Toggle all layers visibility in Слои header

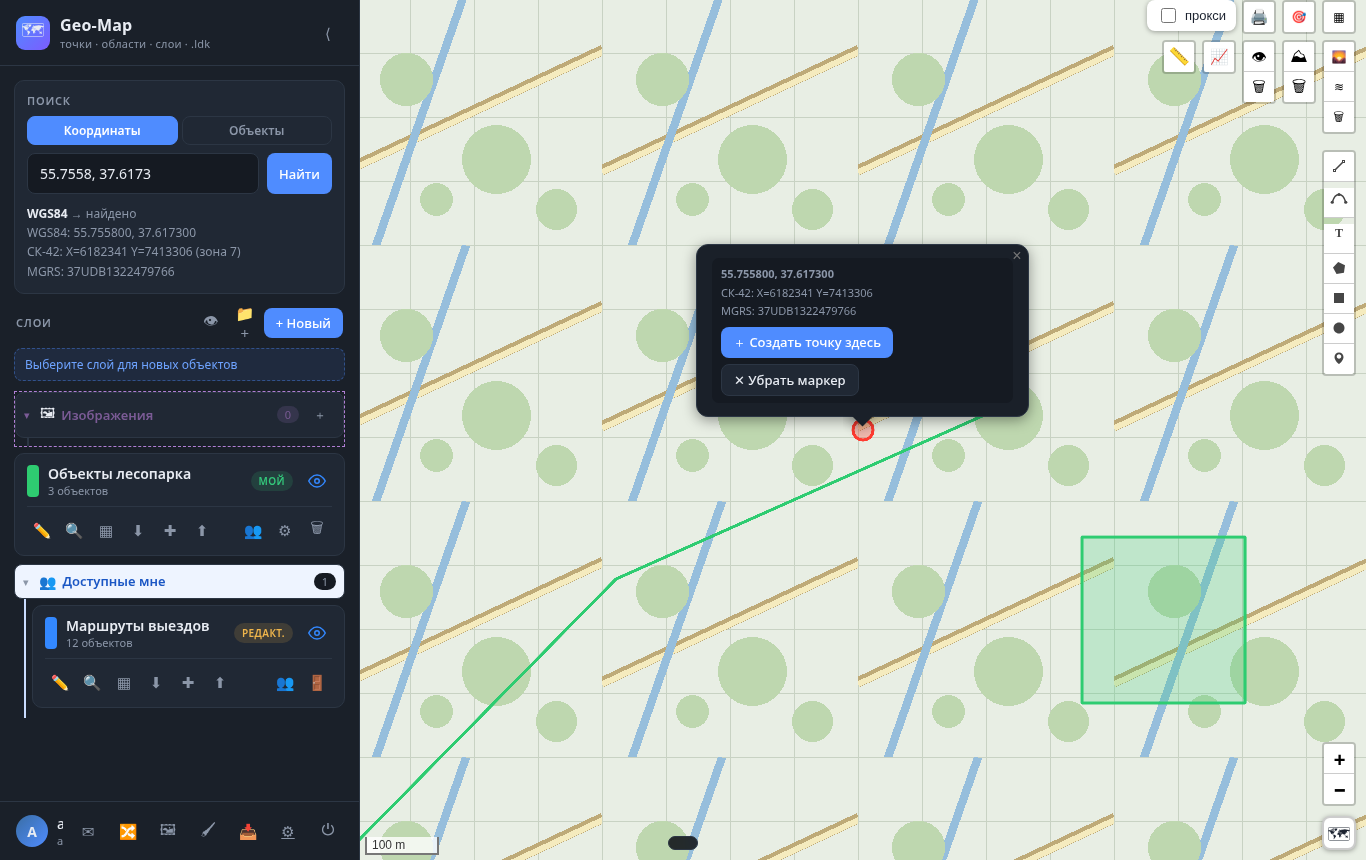[x=210, y=322]
